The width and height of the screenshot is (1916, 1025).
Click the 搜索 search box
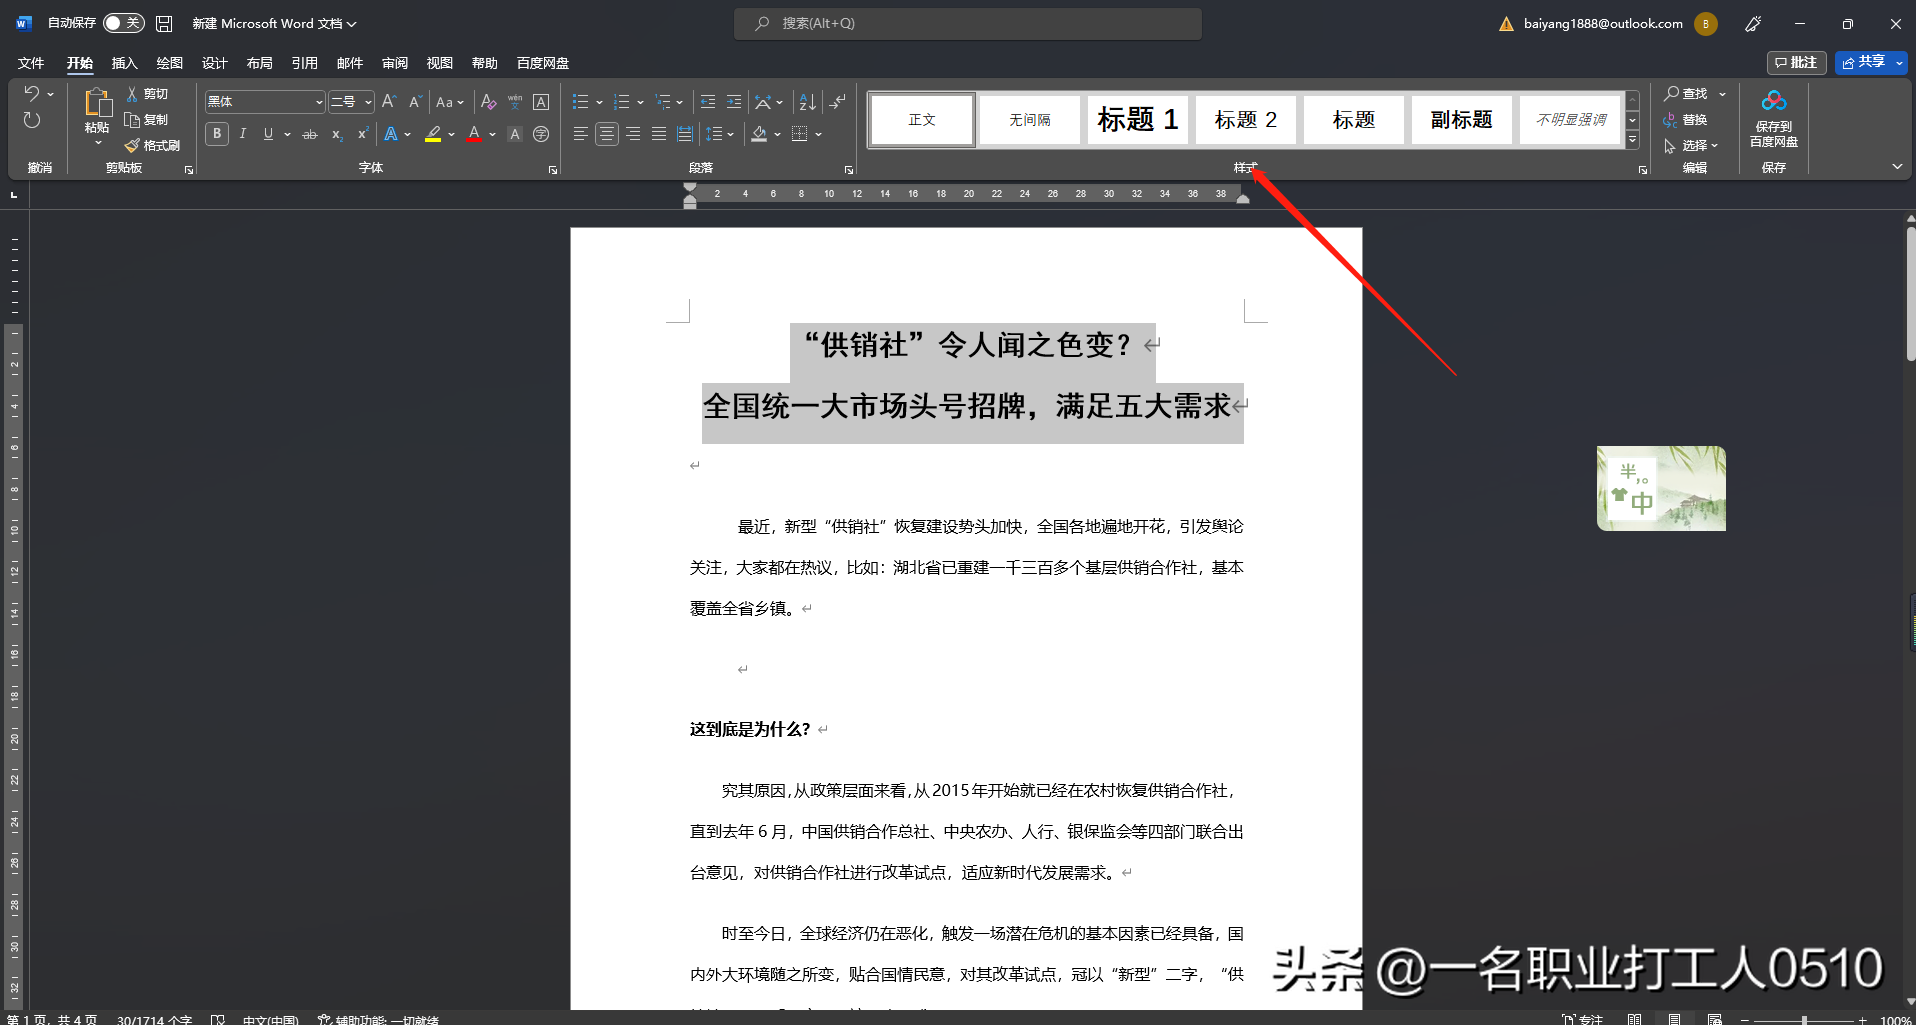click(968, 23)
